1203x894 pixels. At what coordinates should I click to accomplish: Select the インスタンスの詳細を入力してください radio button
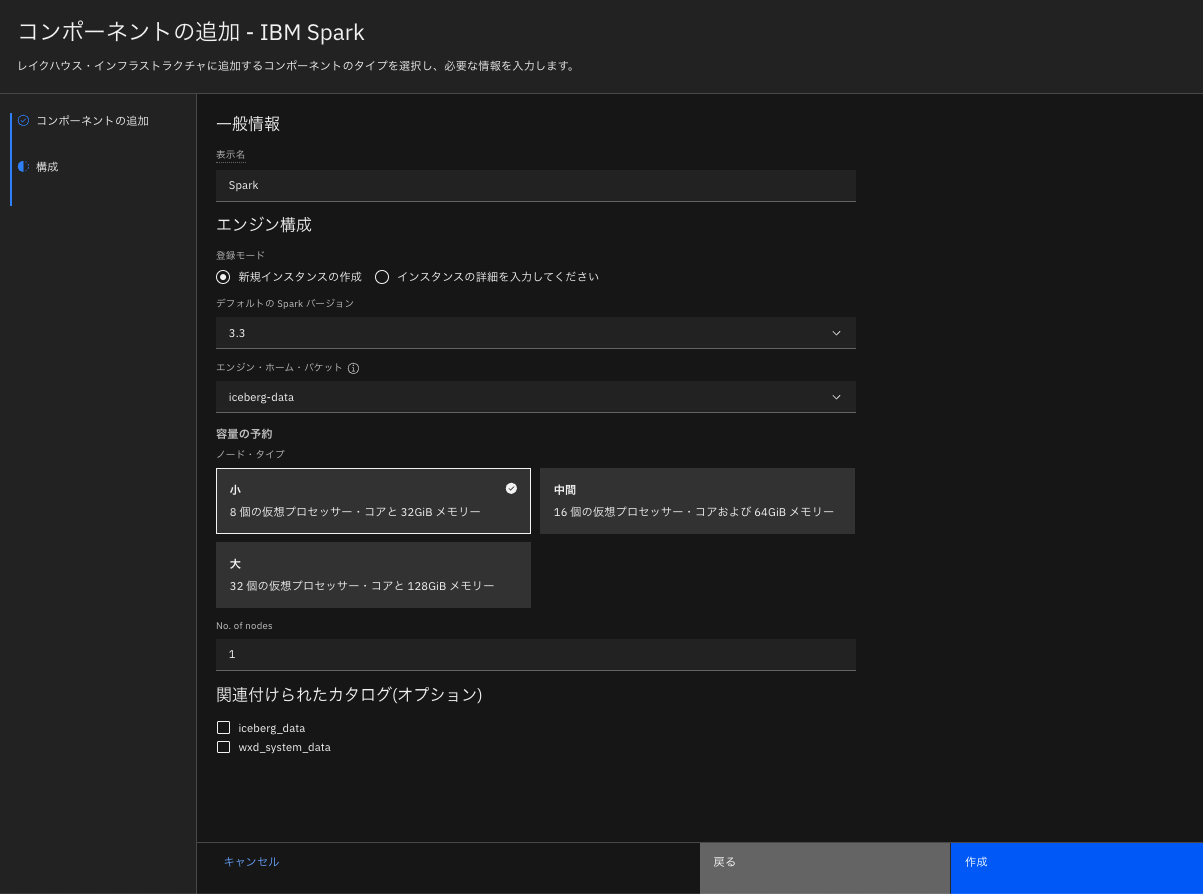click(x=382, y=277)
